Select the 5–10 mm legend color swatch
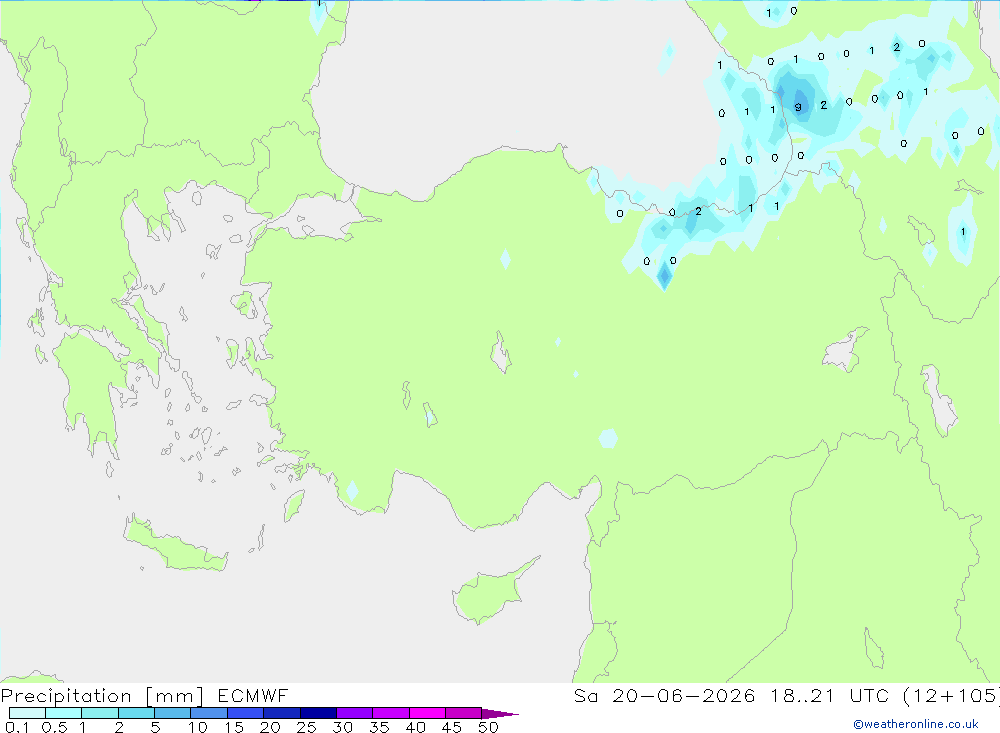This screenshot has height=733, width=1000. [173, 713]
